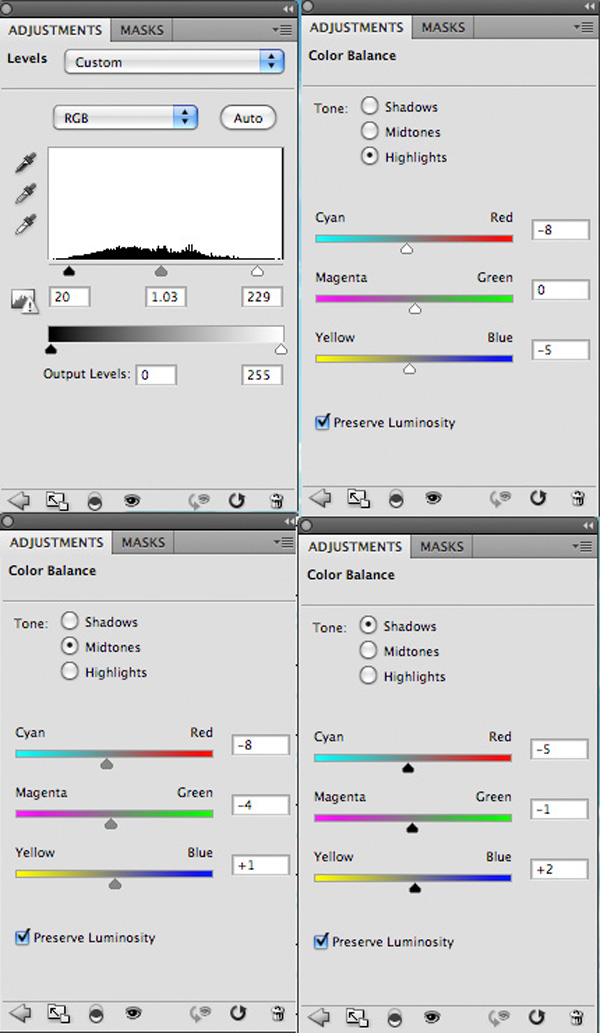Image resolution: width=600 pixels, height=1033 pixels.
Task: Toggle Levels layer visibility eye icon
Action: (132, 501)
